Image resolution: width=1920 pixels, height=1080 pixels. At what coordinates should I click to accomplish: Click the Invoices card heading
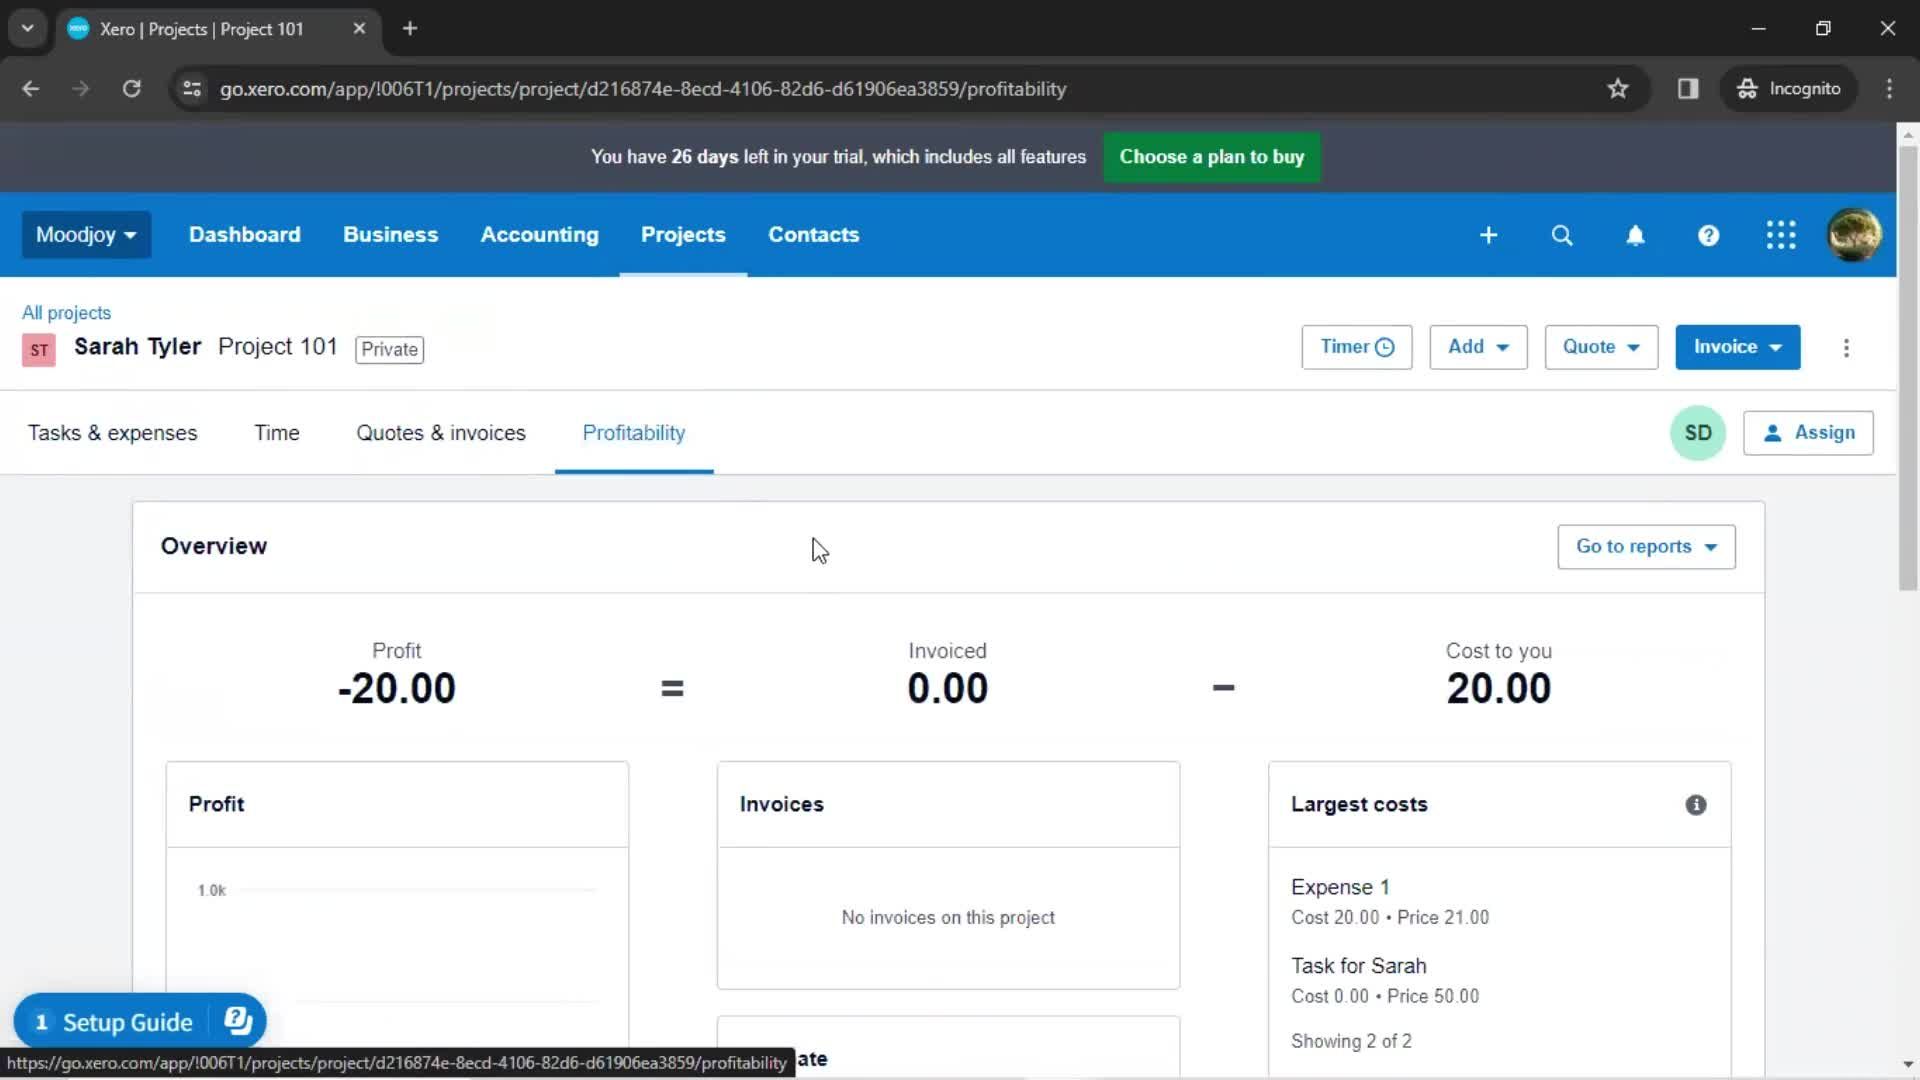coord(782,805)
